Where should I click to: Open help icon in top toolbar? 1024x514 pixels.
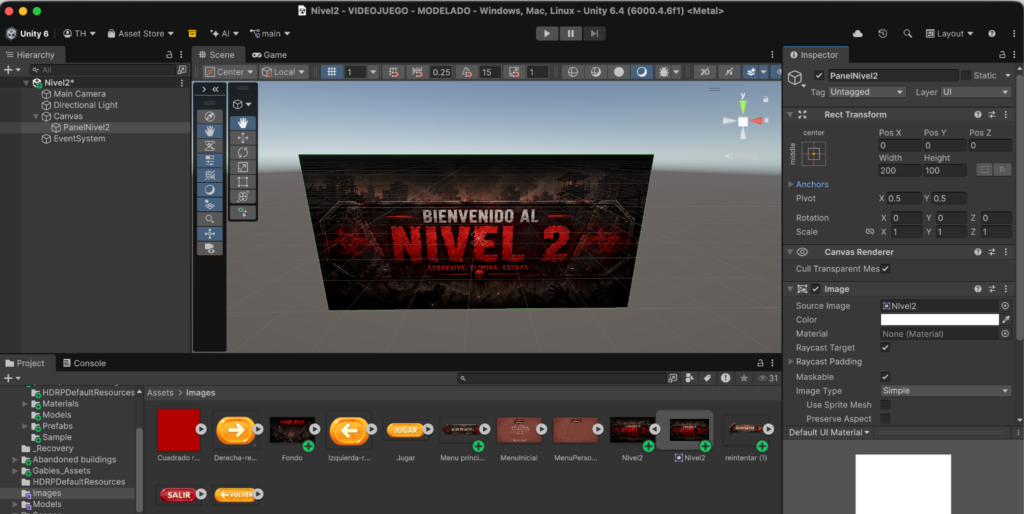(992, 33)
